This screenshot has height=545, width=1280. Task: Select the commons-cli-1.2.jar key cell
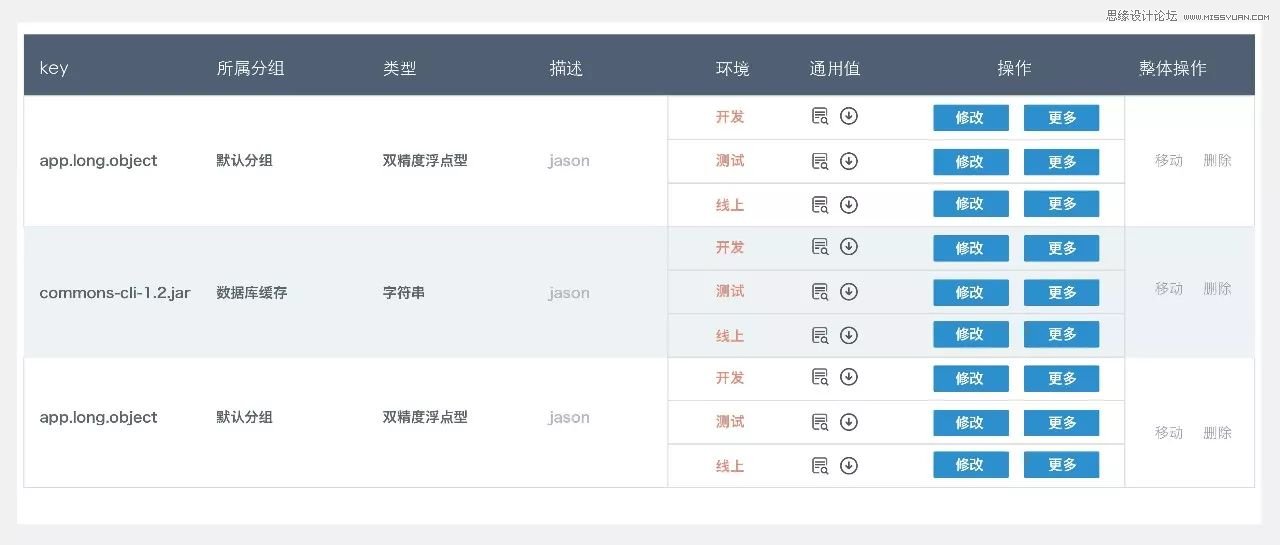click(115, 293)
